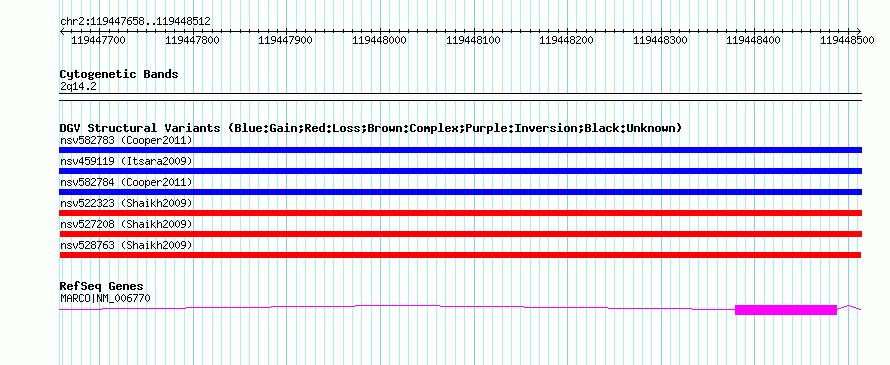
Task: Click the MARCO|NM_006770 gene label
Action: tap(105, 298)
